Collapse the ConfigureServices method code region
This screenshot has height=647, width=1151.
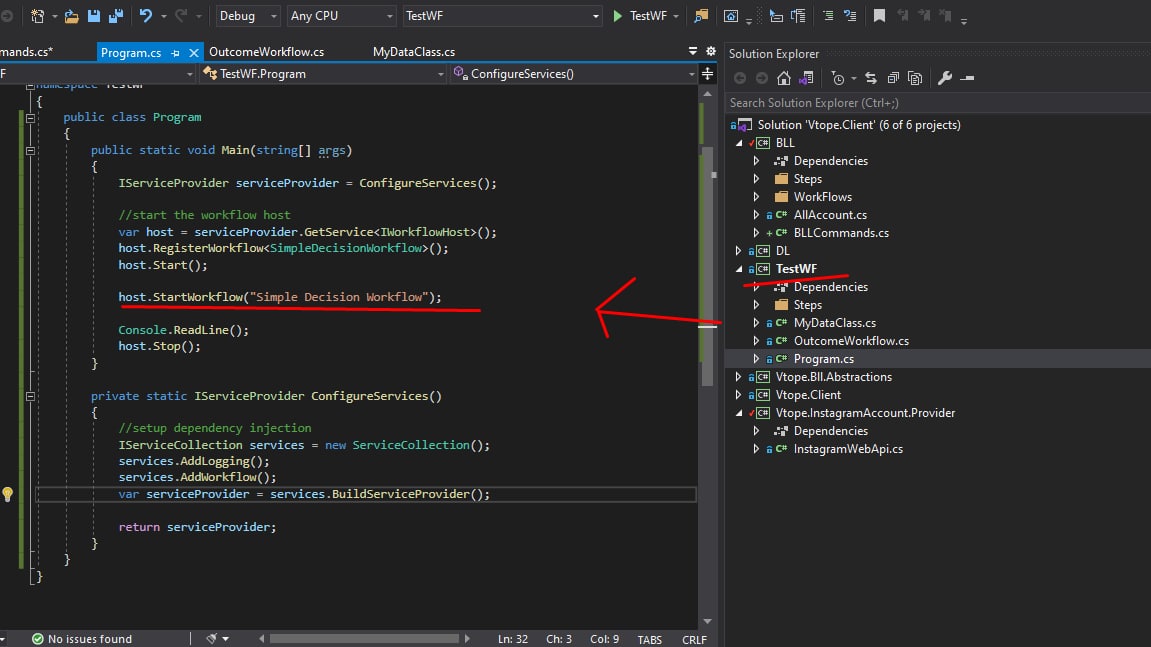30,397
